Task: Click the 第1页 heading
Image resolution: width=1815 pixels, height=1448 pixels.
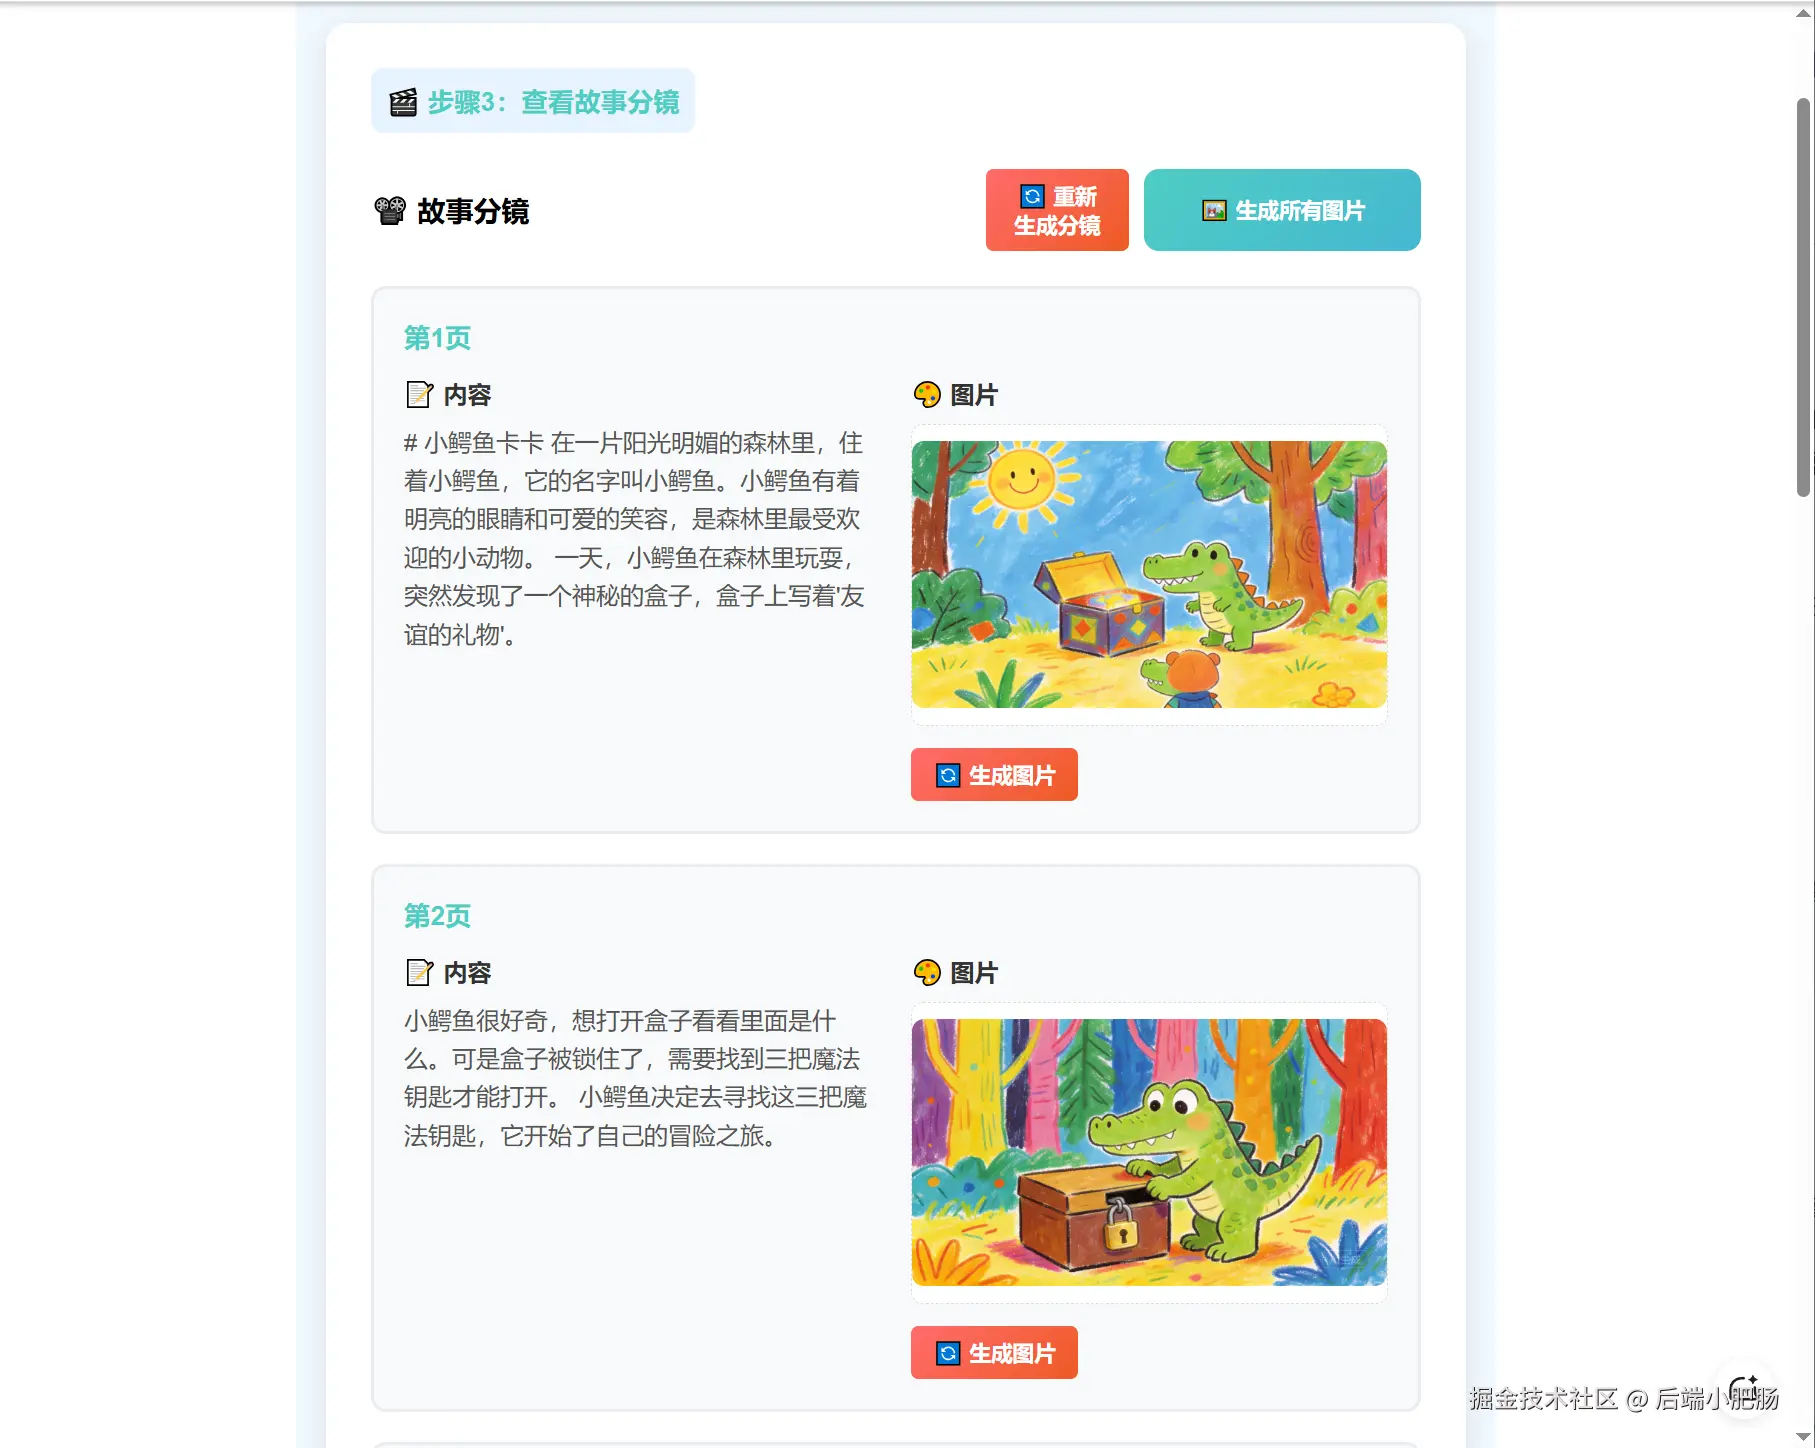Action: pos(437,338)
